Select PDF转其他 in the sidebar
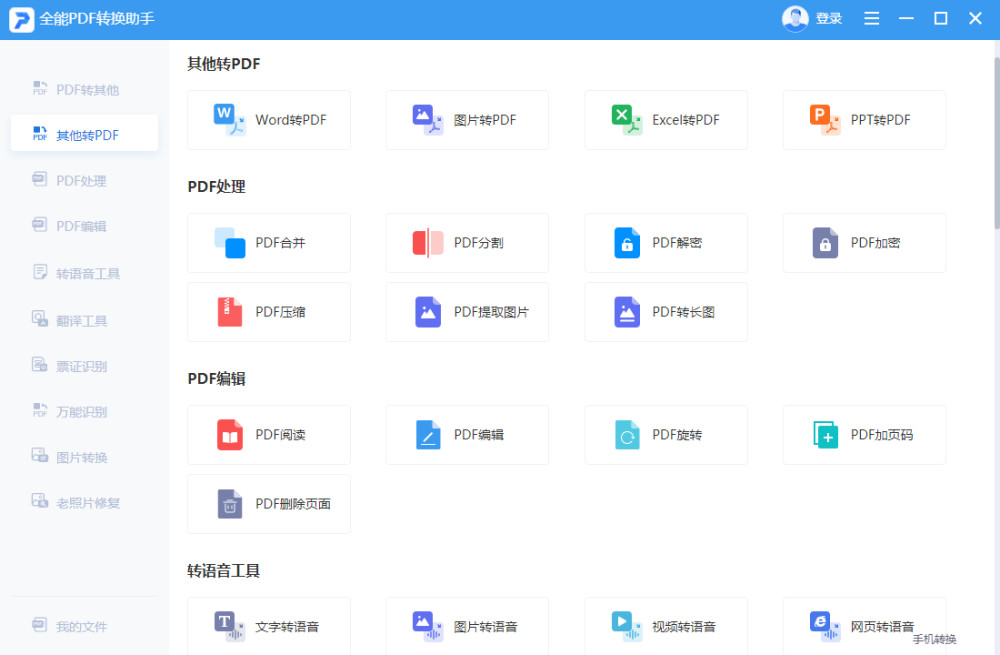 pos(84,89)
